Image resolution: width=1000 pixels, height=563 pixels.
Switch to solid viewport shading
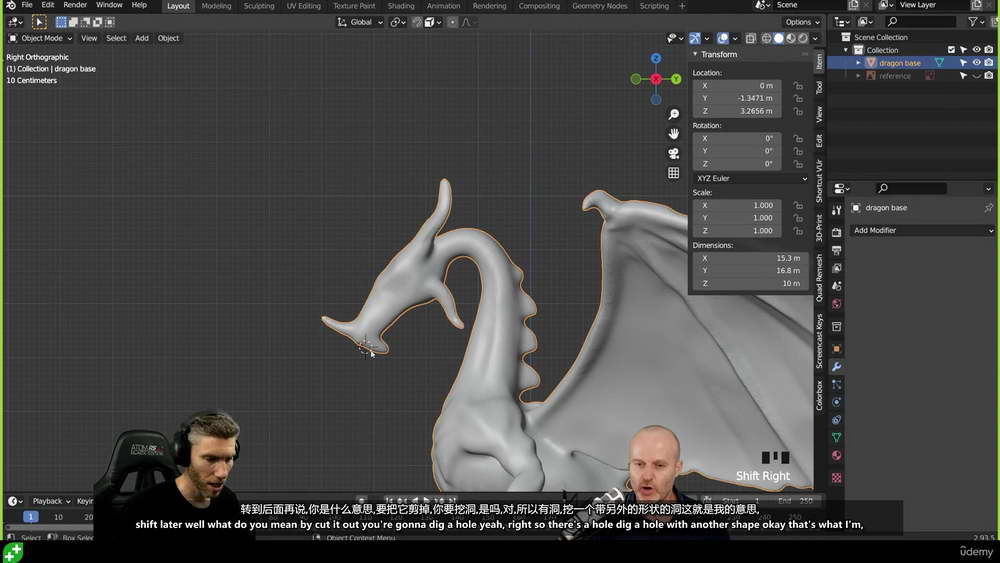tap(779, 39)
